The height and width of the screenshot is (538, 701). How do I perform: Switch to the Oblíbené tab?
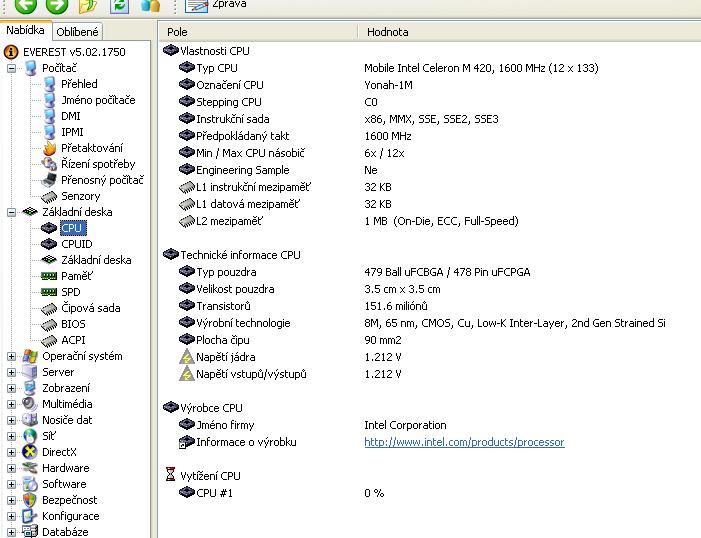tap(77, 32)
